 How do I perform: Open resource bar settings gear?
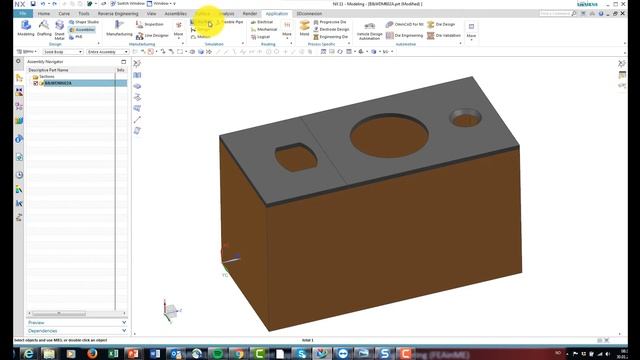(x=18, y=61)
